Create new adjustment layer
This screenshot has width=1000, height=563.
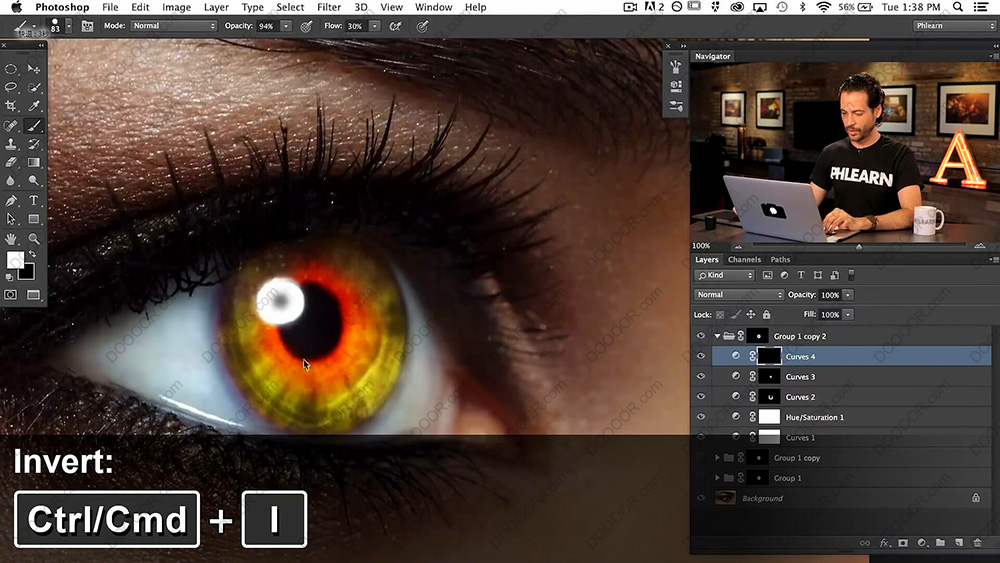click(x=922, y=543)
